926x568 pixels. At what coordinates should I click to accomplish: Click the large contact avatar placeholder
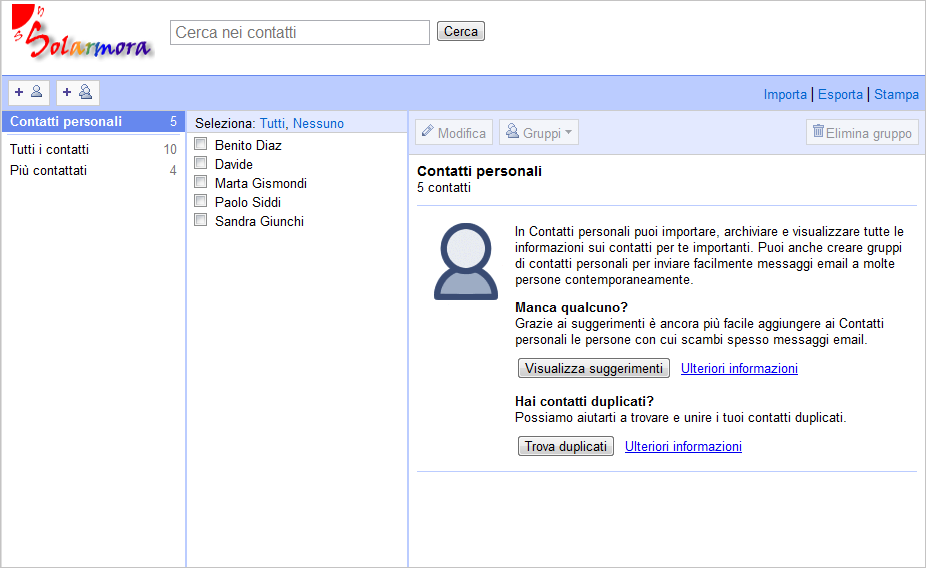coord(466,261)
